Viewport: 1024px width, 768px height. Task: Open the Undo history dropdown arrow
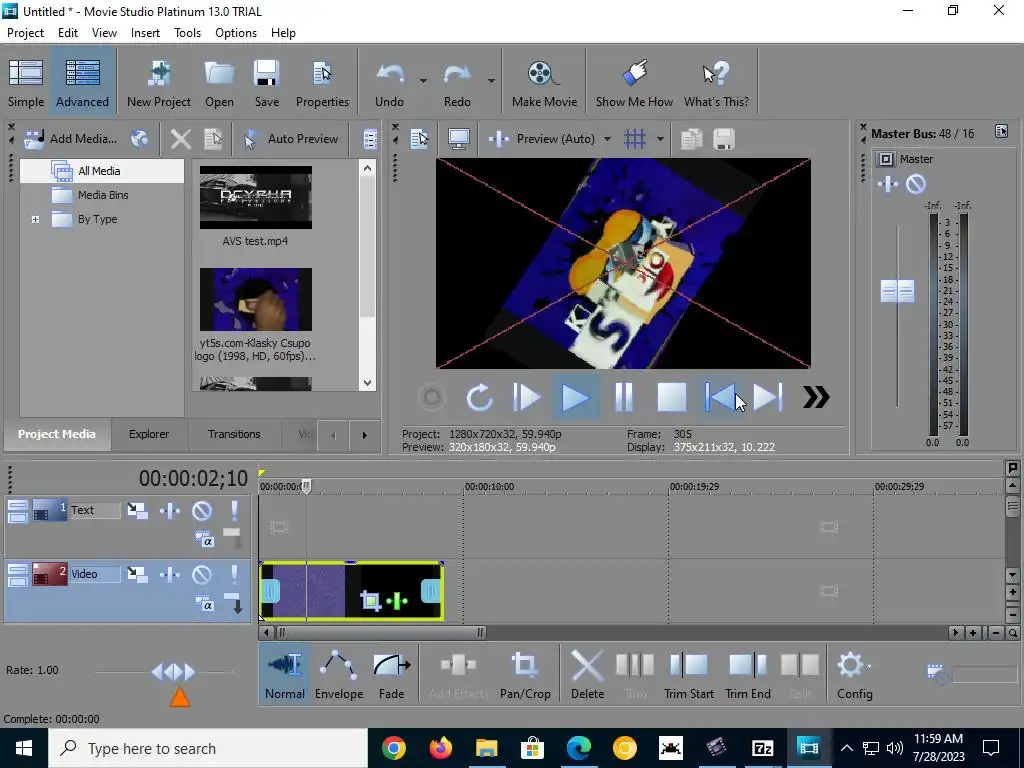coord(423,81)
